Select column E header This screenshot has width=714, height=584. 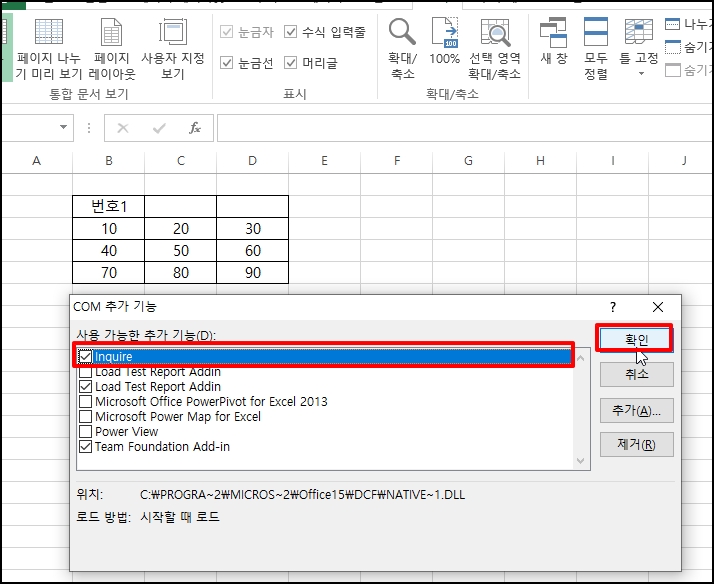click(x=325, y=161)
